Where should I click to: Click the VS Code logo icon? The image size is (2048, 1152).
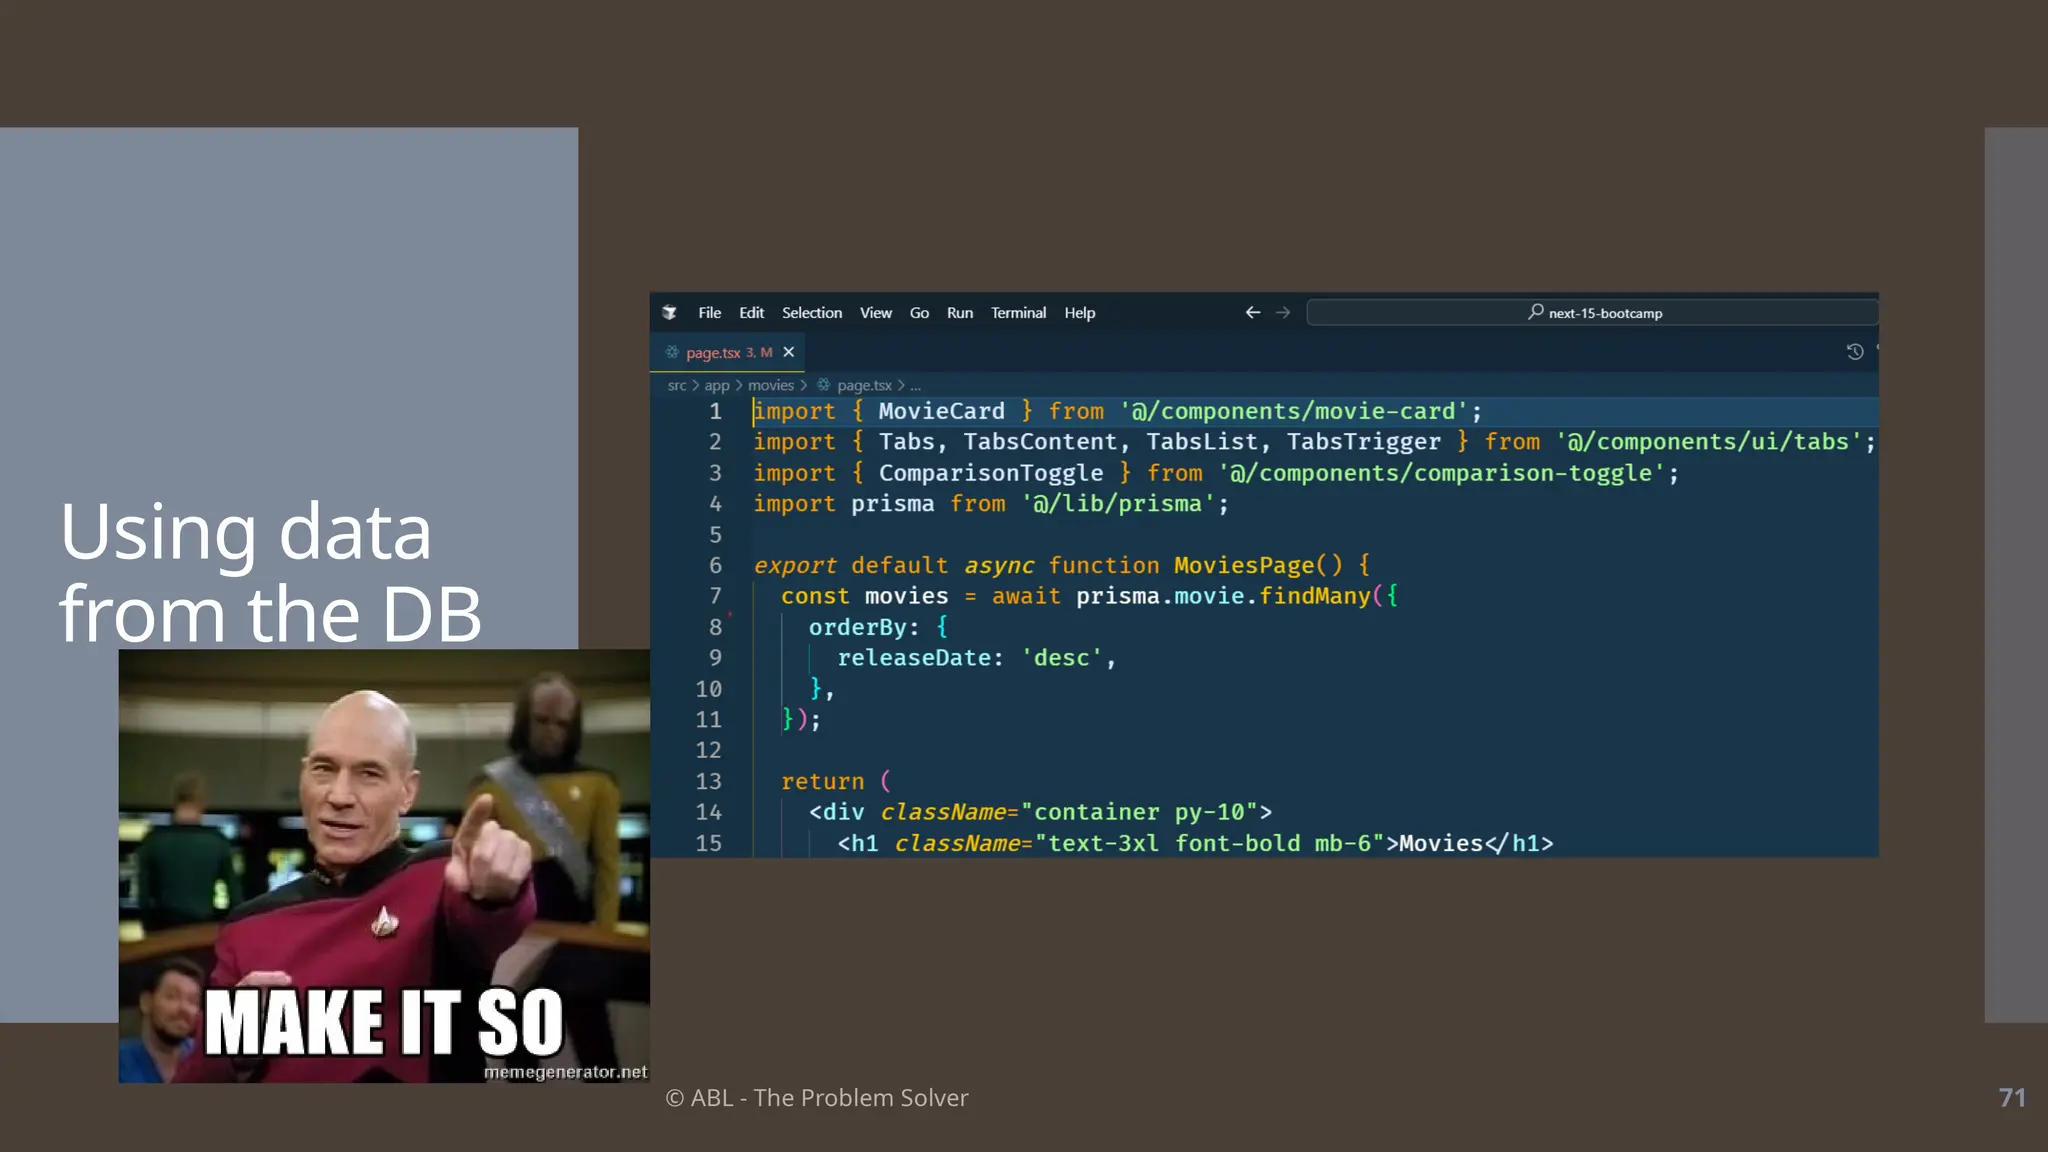(669, 313)
